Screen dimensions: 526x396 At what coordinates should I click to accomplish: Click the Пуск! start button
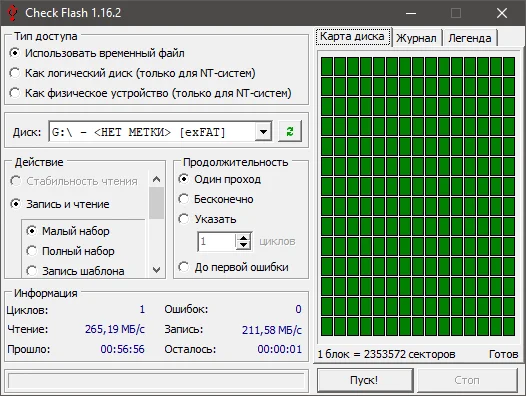pos(365,380)
